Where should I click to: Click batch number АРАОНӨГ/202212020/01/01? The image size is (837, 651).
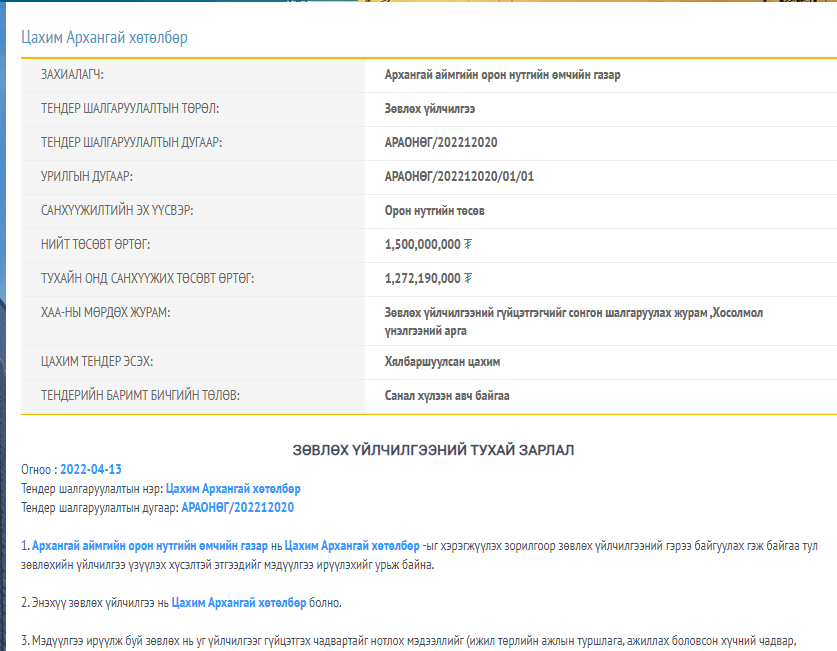click(459, 177)
